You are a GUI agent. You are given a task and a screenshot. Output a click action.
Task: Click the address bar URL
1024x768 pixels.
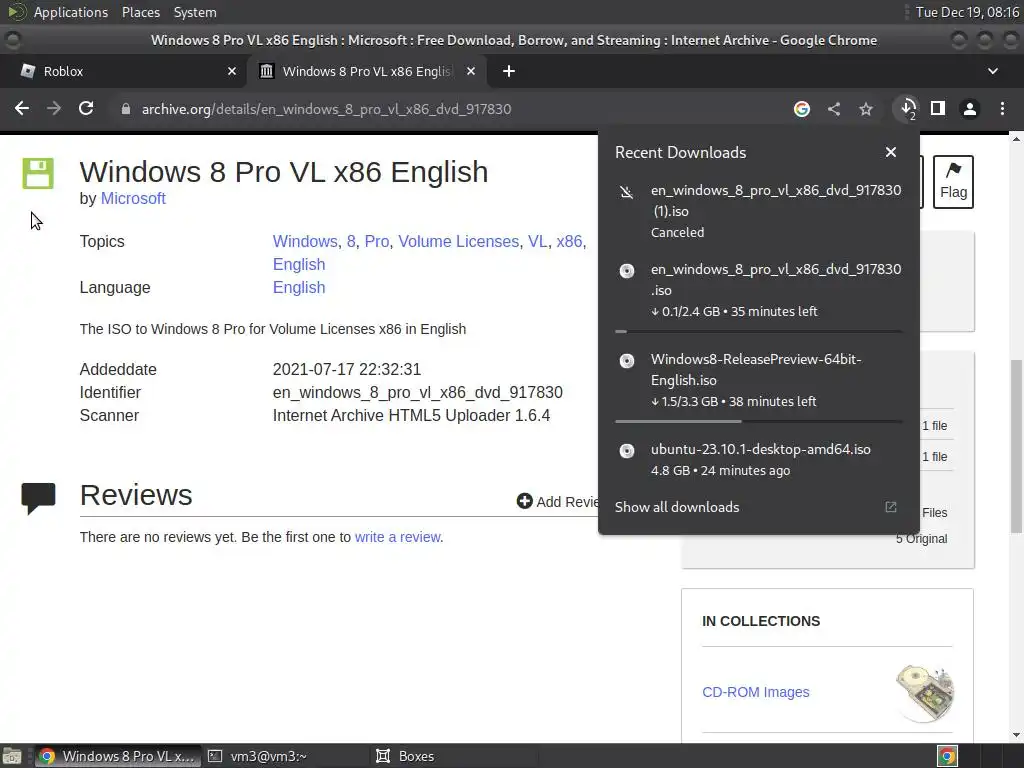point(327,109)
